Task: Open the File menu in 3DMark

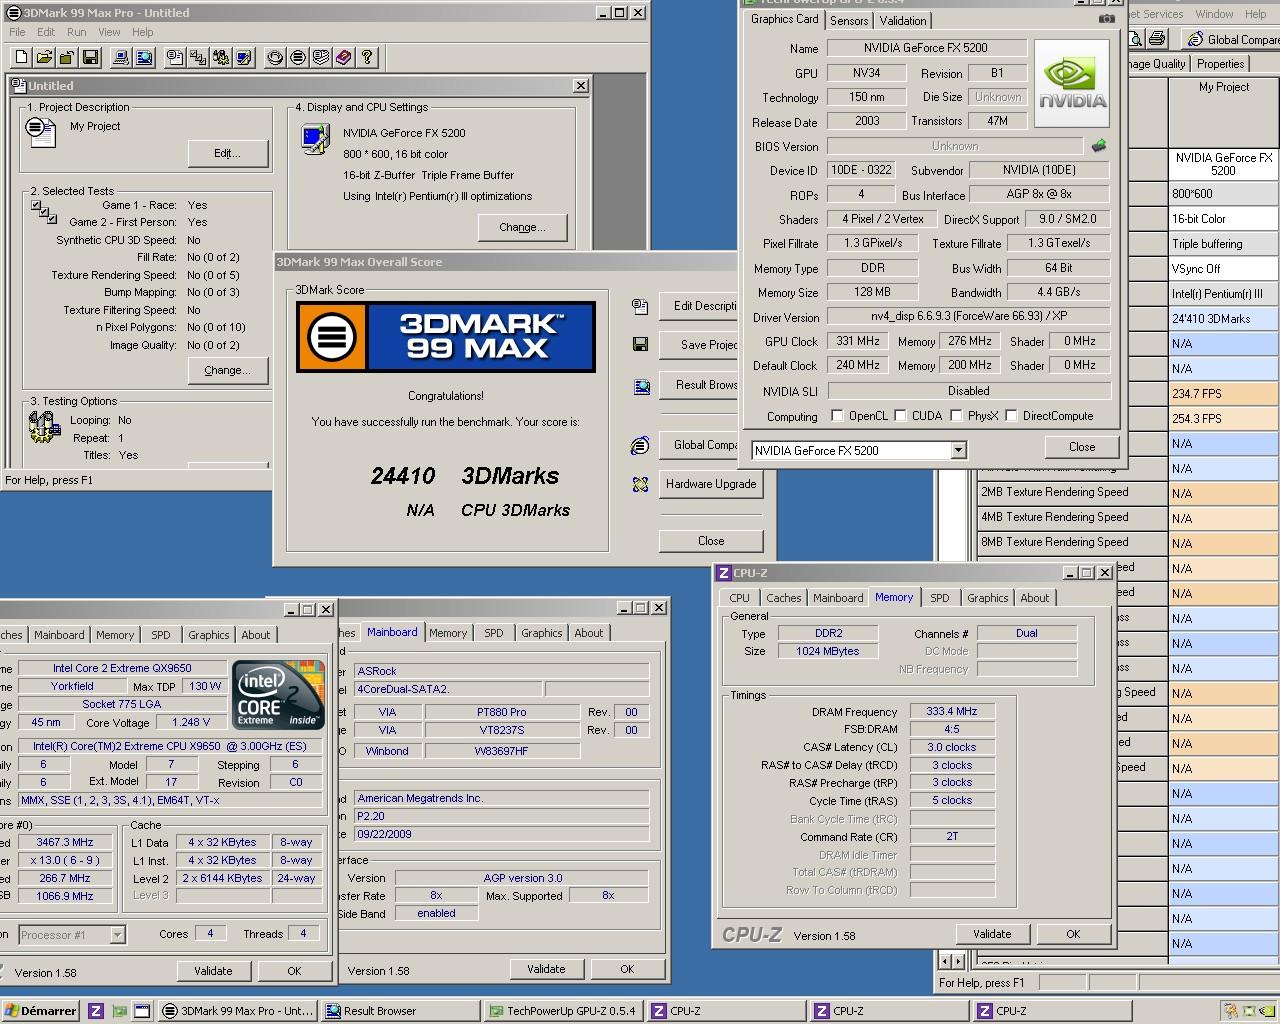Action: (17, 32)
